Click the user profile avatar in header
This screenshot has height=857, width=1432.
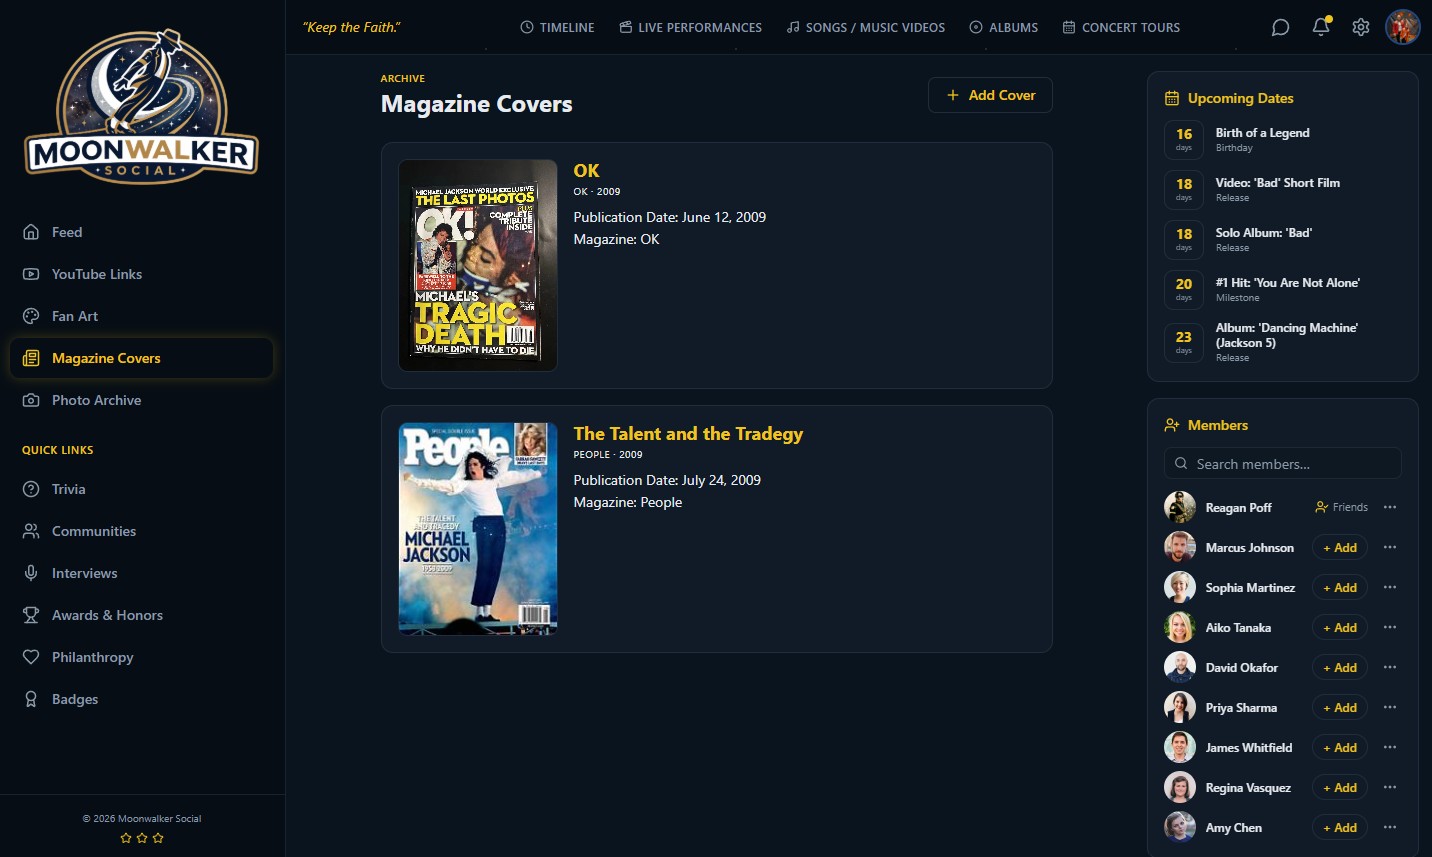click(1402, 27)
